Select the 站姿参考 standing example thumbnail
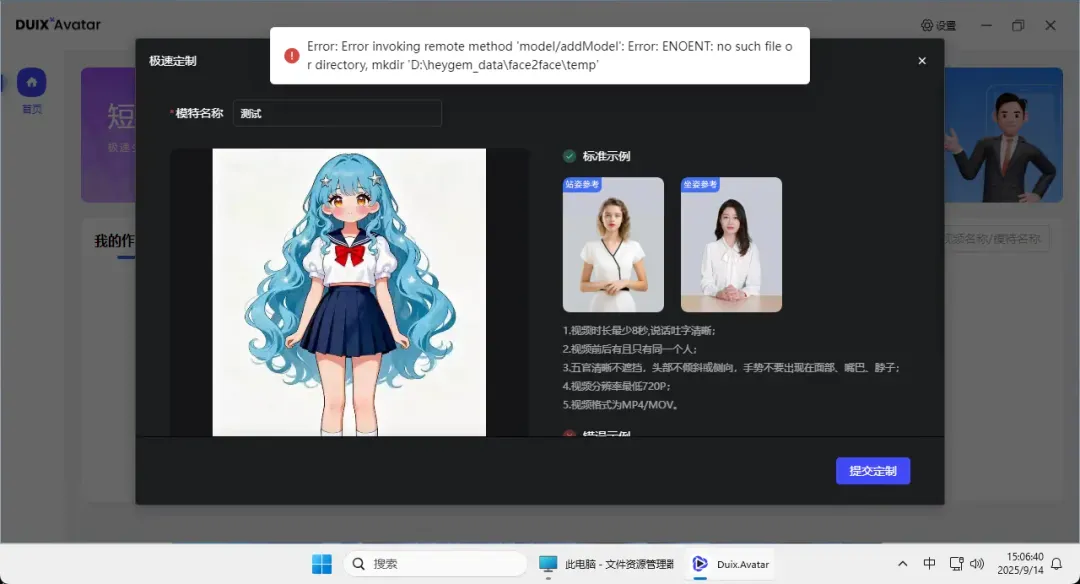 (613, 245)
